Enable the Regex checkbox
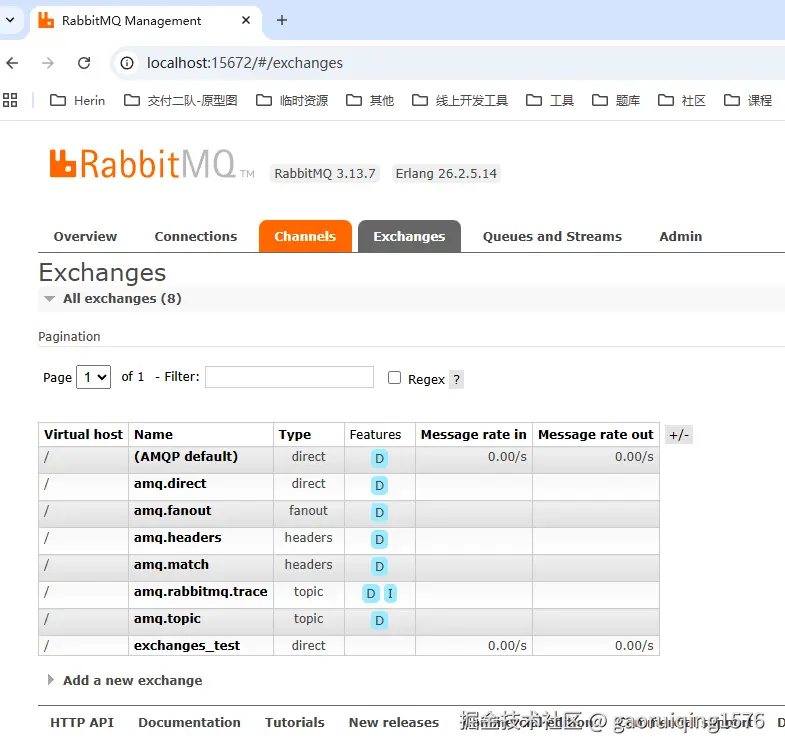This screenshot has width=785, height=754. click(395, 378)
